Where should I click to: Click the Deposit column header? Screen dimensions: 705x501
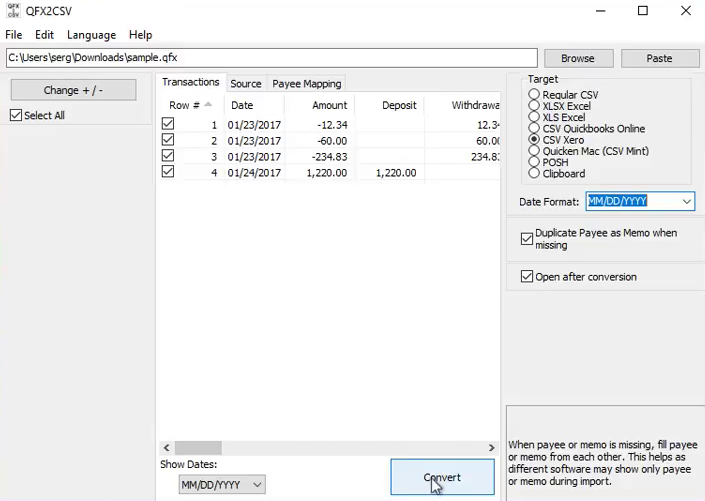pyautogui.click(x=389, y=105)
